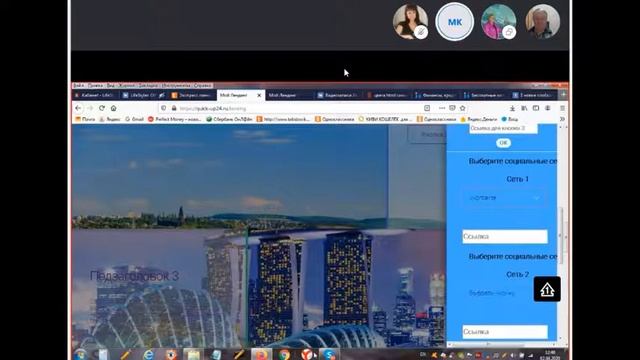This screenshot has width=640, height=360.
Task: Click the "Ссылка" field under Сеть 2
Action: point(505,332)
